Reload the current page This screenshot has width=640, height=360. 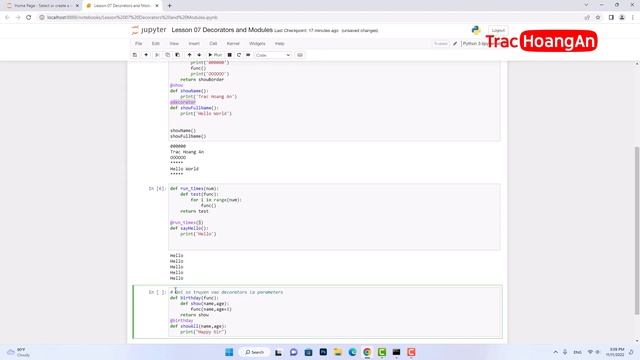29,17
